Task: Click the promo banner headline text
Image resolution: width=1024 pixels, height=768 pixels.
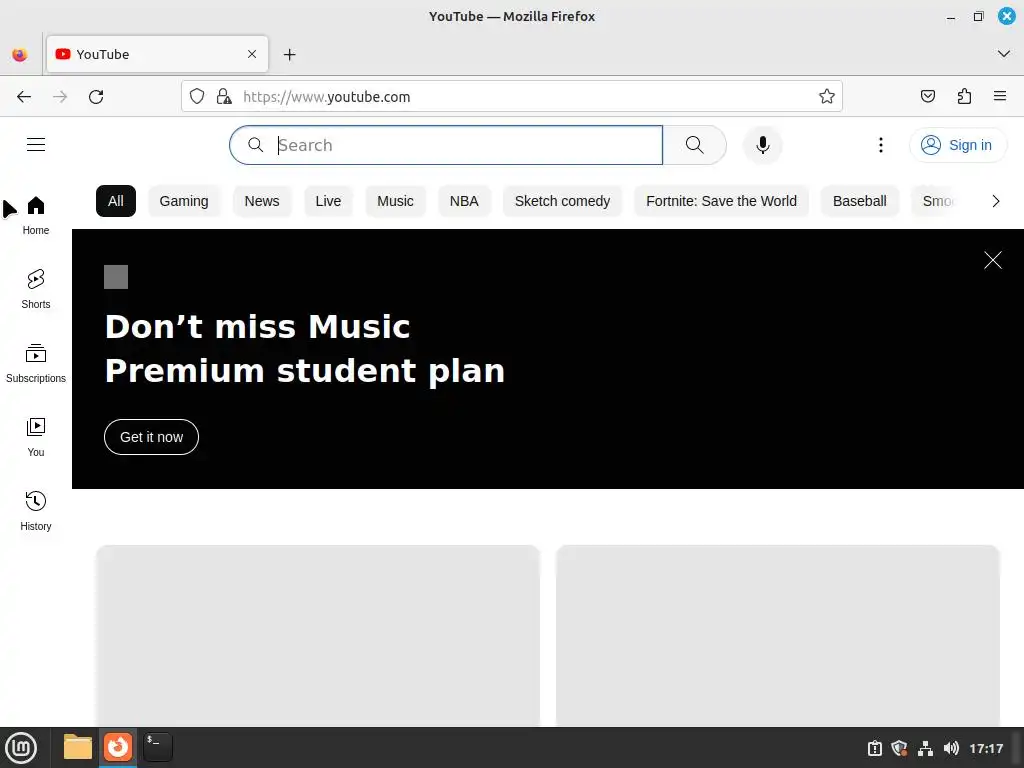Action: click(x=305, y=349)
